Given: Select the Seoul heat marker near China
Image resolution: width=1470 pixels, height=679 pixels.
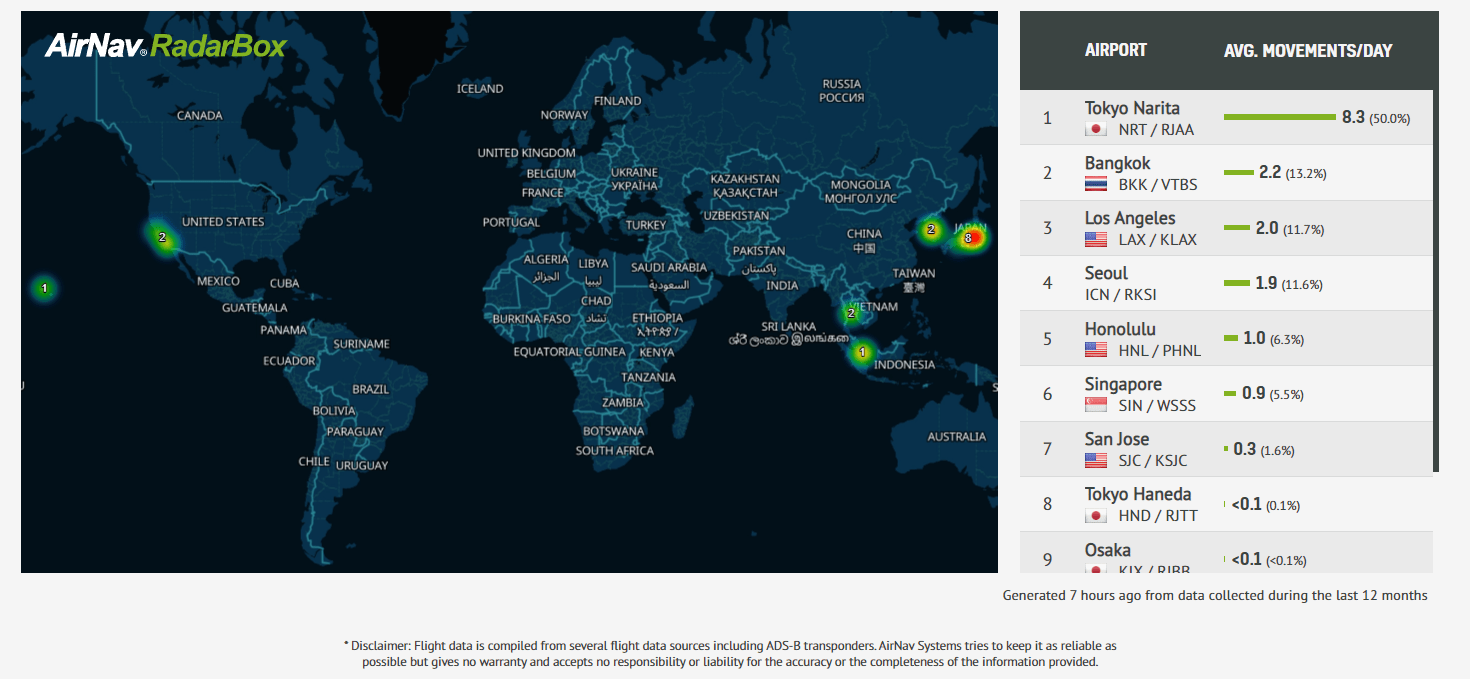Looking at the screenshot, I should tap(931, 229).
